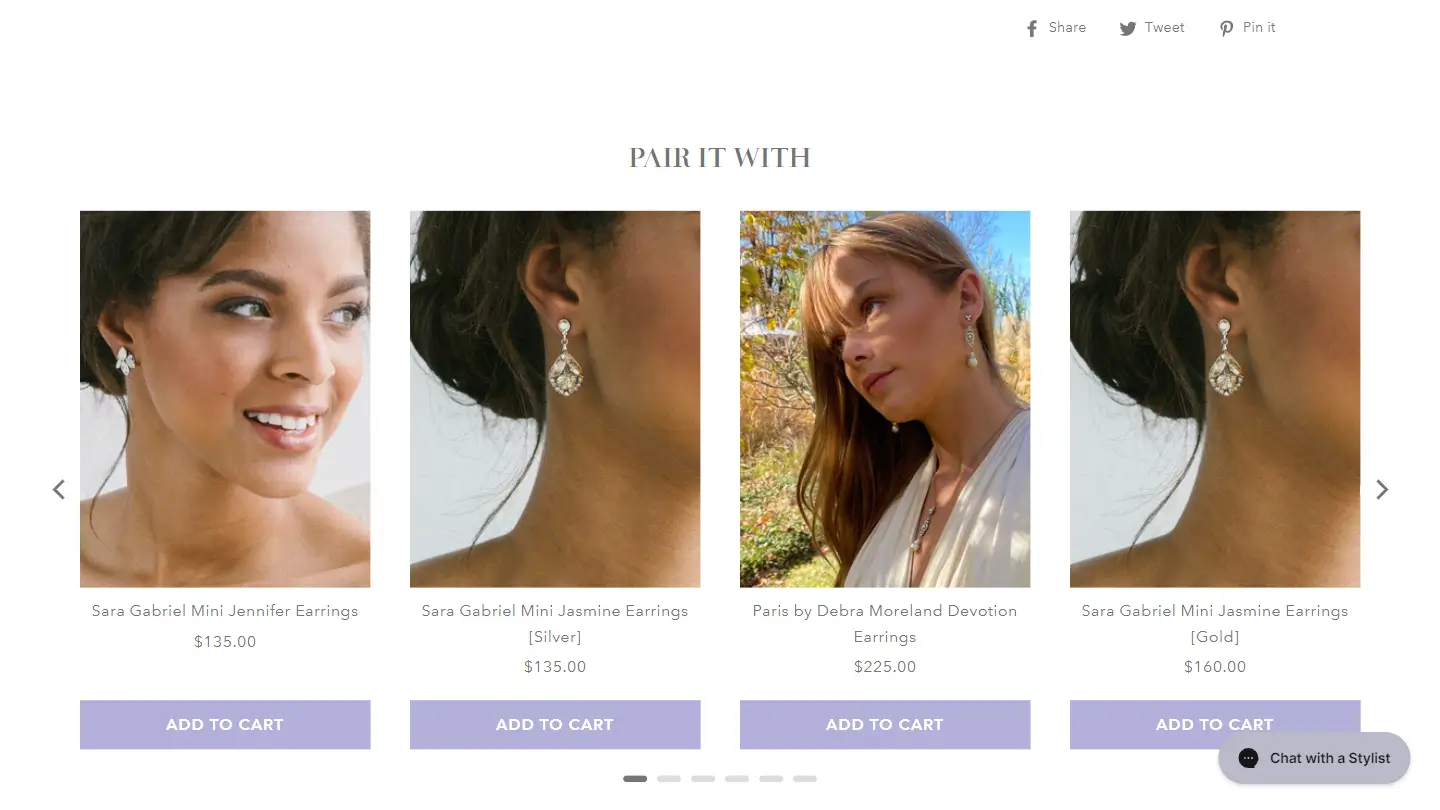This screenshot has width=1440, height=810.
Task: Jump to second carousel page dot
Action: tap(669, 778)
